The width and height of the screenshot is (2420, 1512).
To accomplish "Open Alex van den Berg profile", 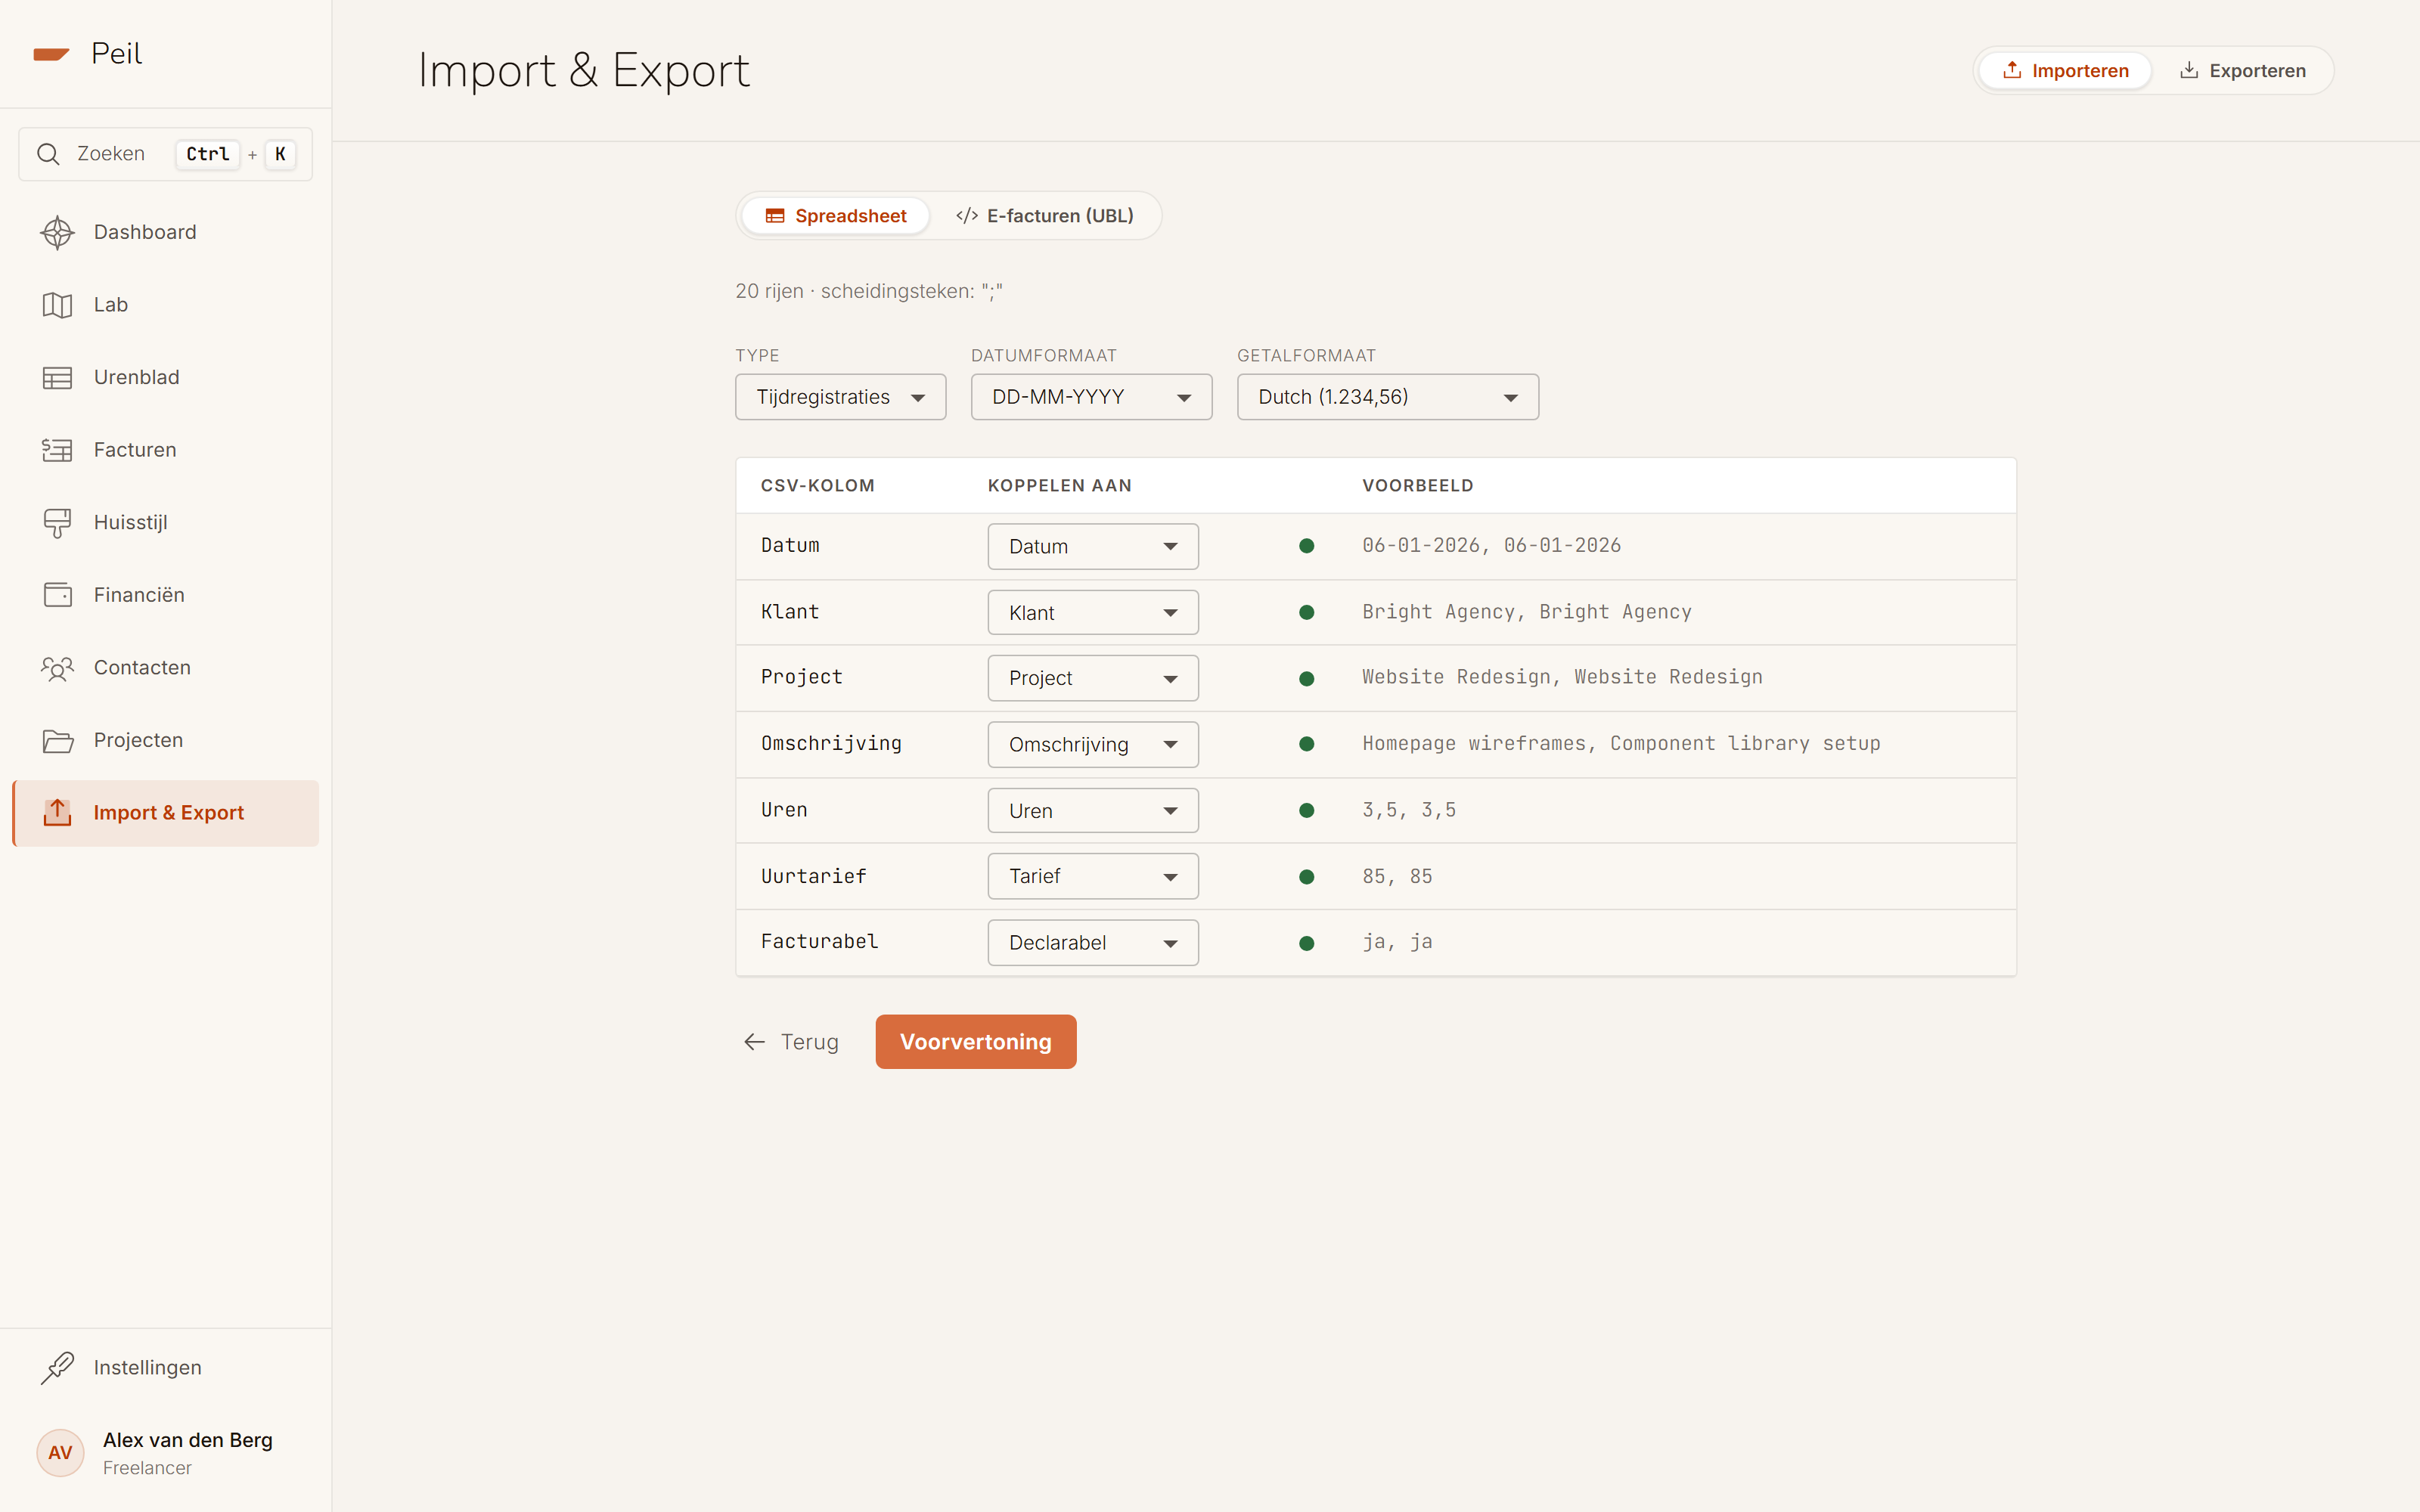I will pyautogui.click(x=166, y=1452).
